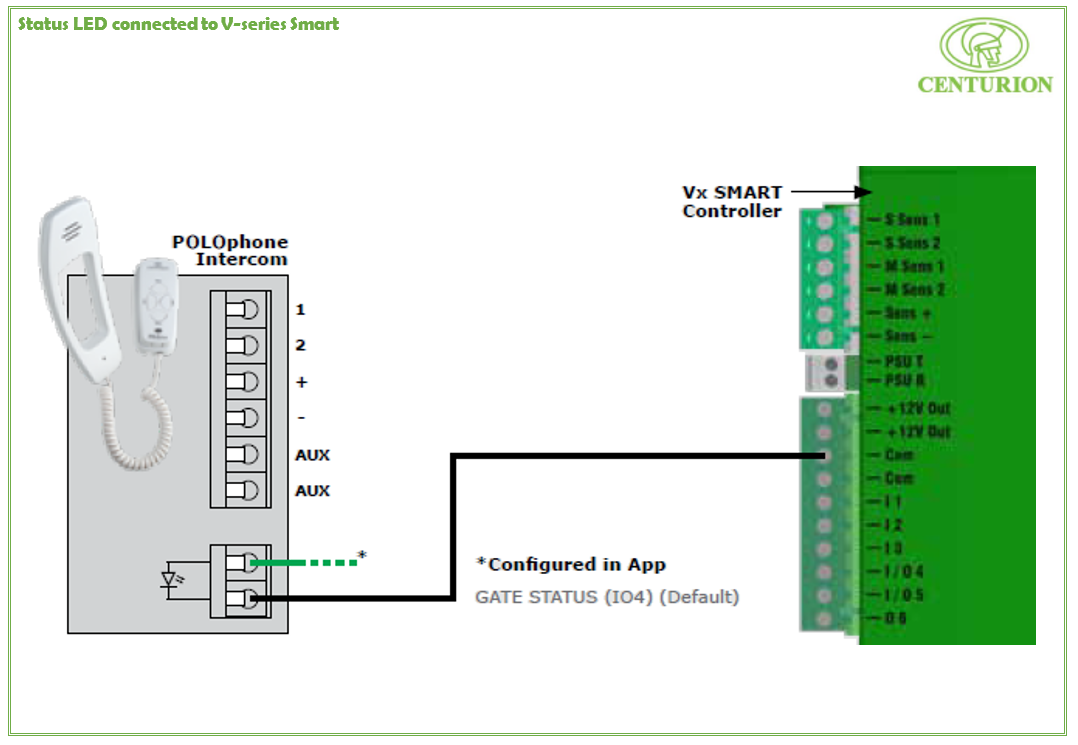
Task: Select the white intercom handset image
Action: point(78,290)
